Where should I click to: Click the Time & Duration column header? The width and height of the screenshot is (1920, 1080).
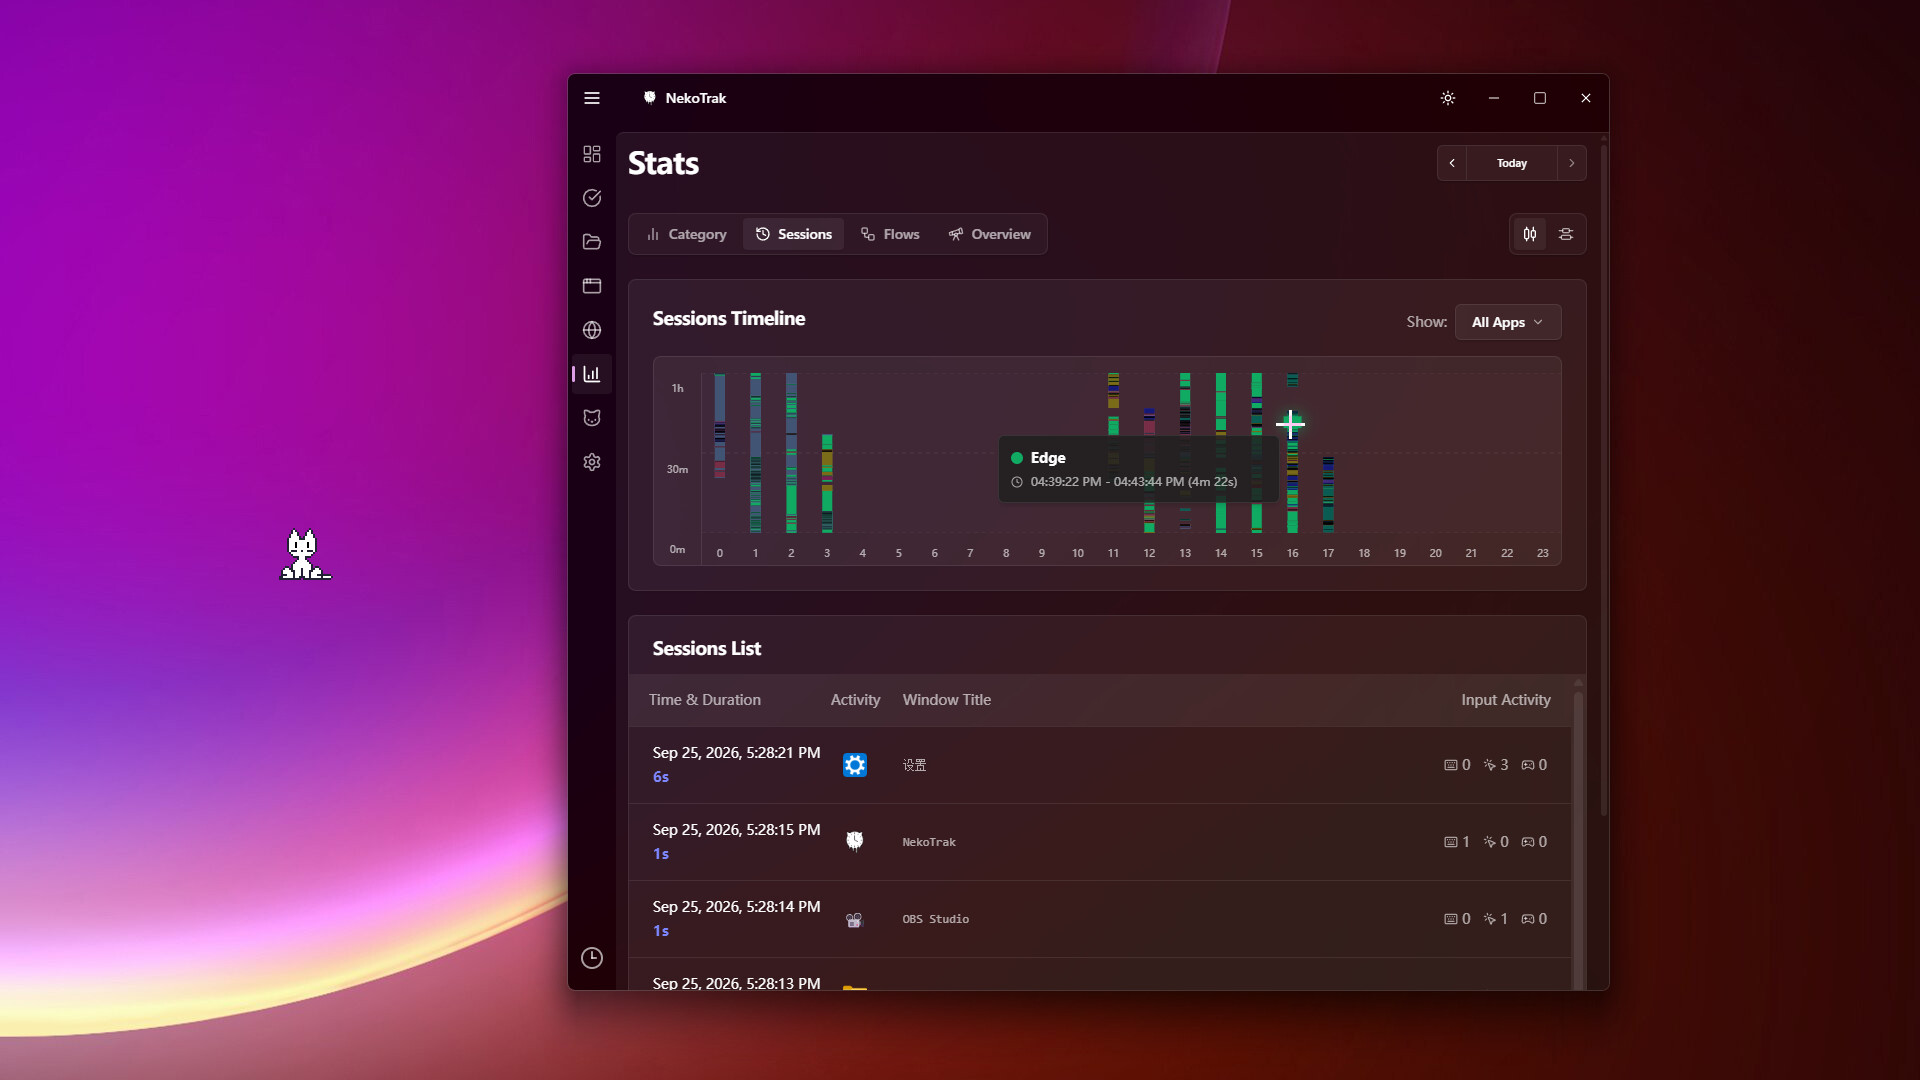point(705,700)
